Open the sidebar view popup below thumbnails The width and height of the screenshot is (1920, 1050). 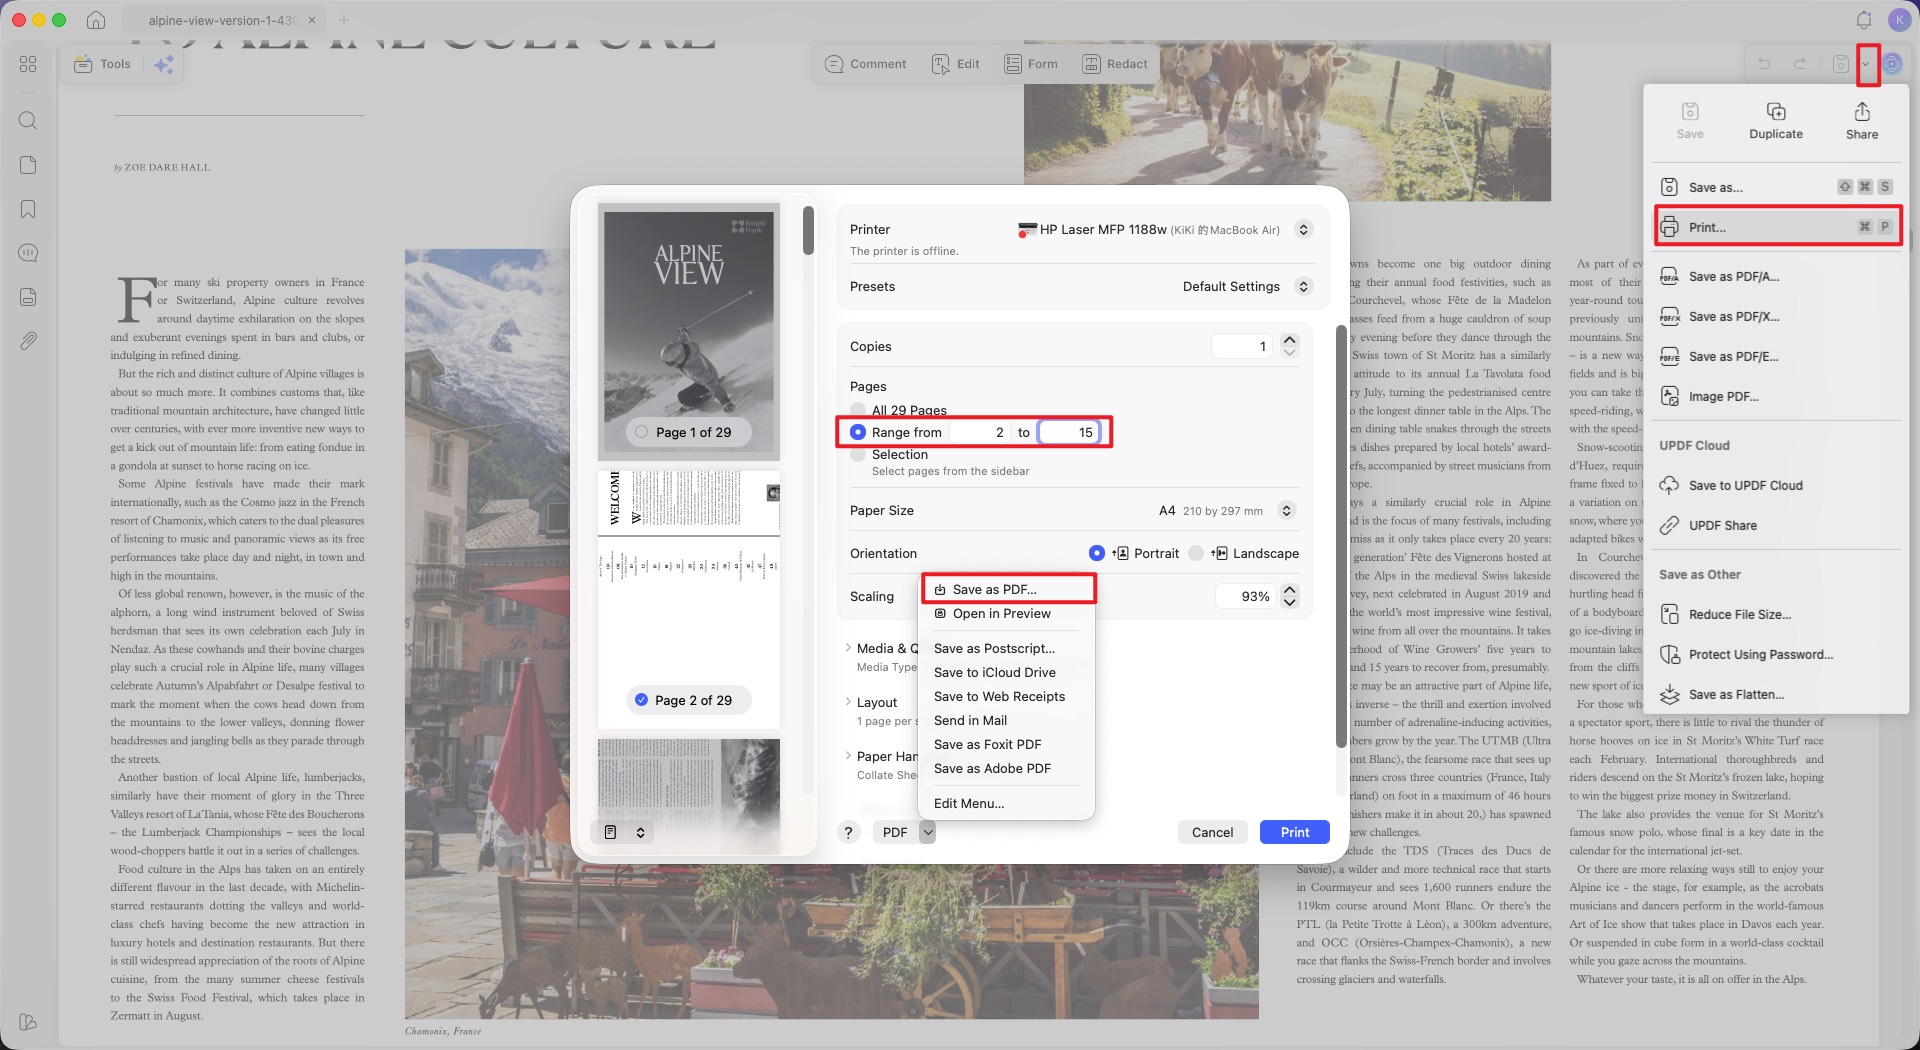point(625,833)
